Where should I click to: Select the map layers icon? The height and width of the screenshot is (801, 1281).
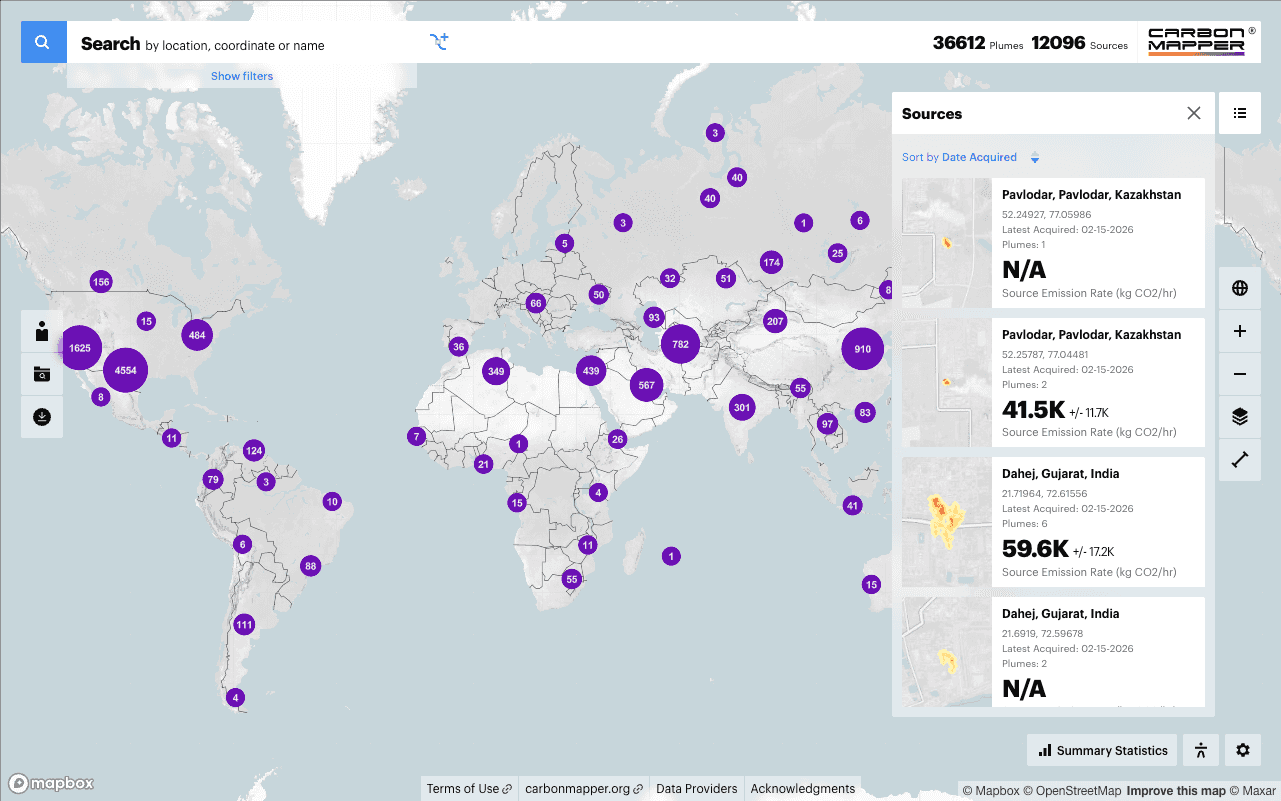click(1239, 416)
